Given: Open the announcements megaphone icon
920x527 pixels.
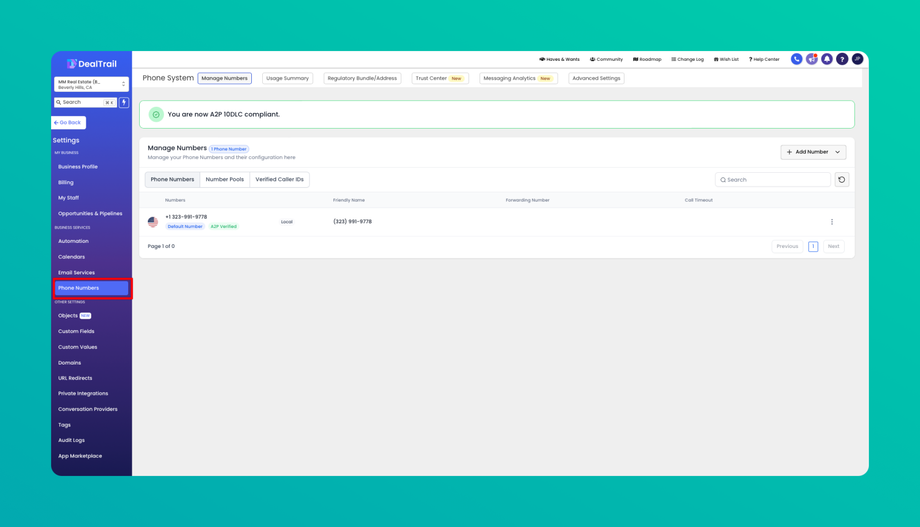Looking at the screenshot, I should [811, 59].
